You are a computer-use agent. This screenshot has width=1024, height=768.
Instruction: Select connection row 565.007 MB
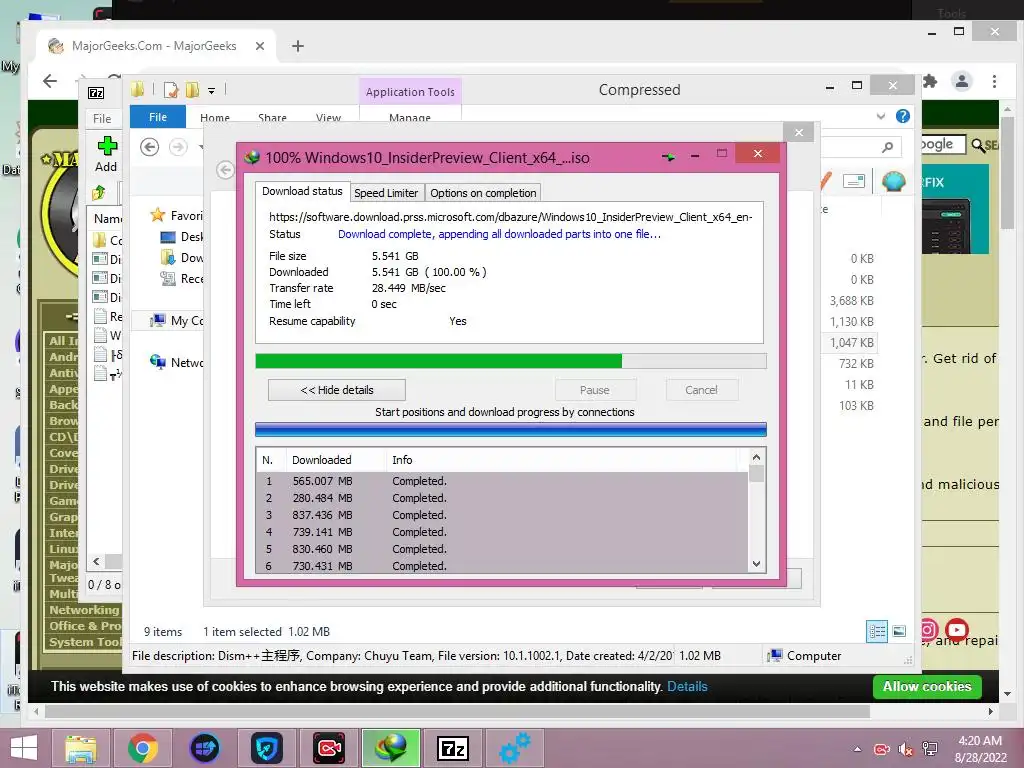coord(502,481)
